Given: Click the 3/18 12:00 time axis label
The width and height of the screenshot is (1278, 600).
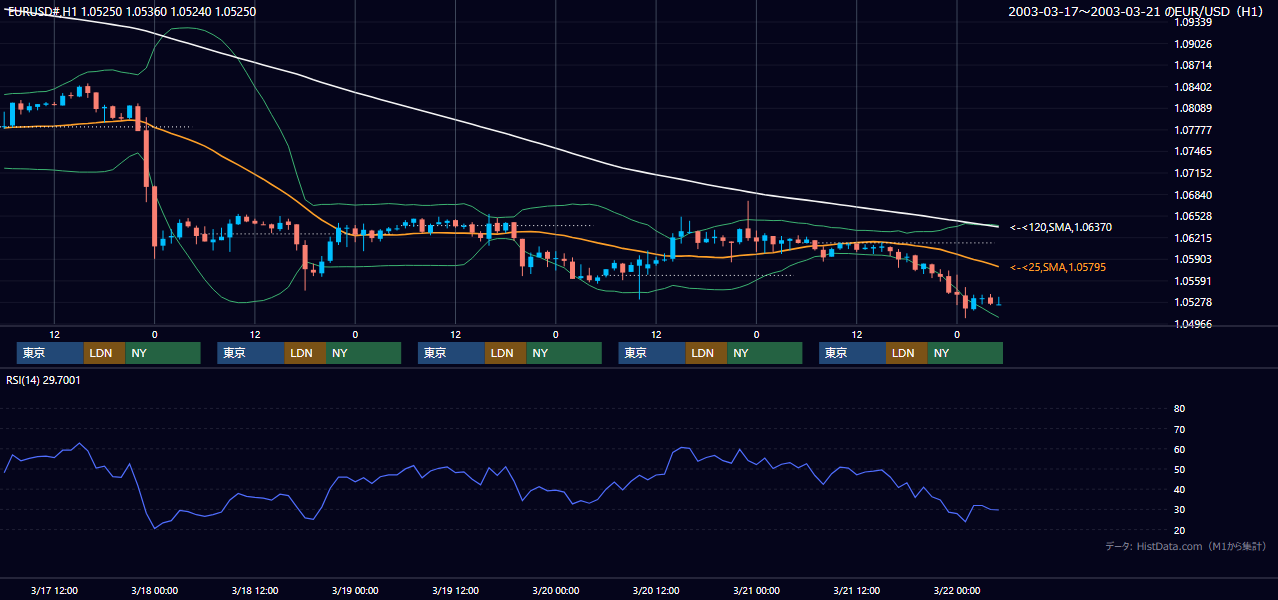Looking at the screenshot, I should [254, 590].
